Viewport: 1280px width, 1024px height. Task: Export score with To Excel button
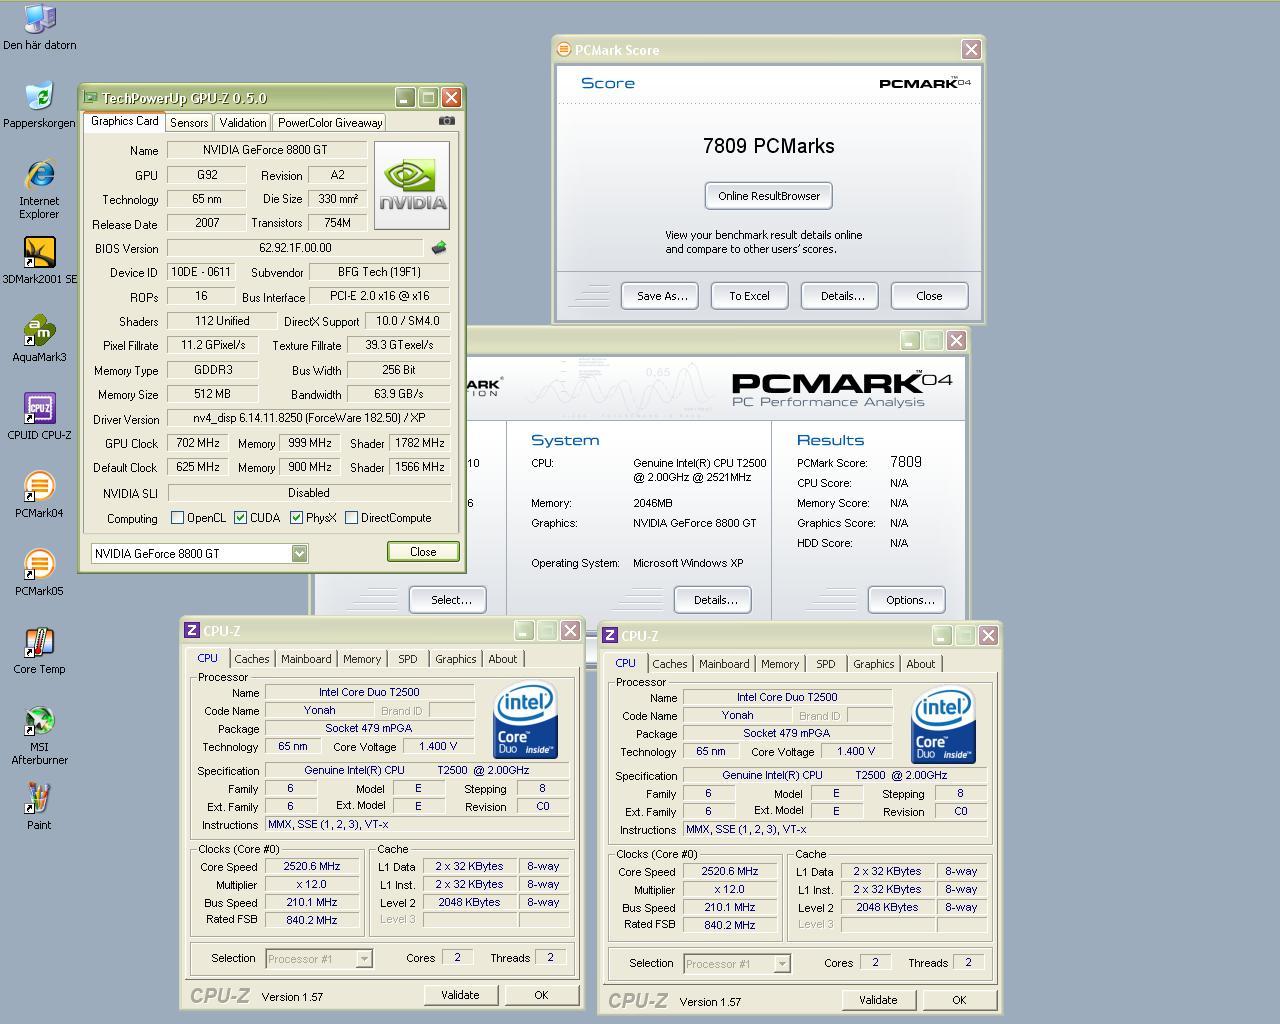749,296
